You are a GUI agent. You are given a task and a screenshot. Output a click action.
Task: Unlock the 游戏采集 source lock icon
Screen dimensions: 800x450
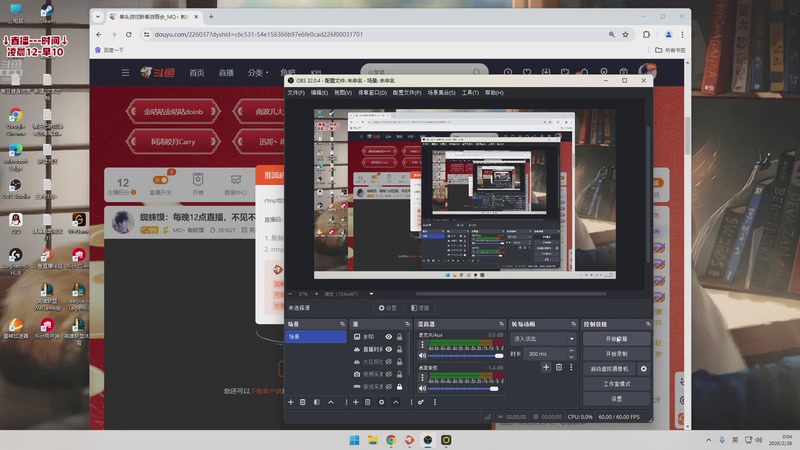(399, 387)
